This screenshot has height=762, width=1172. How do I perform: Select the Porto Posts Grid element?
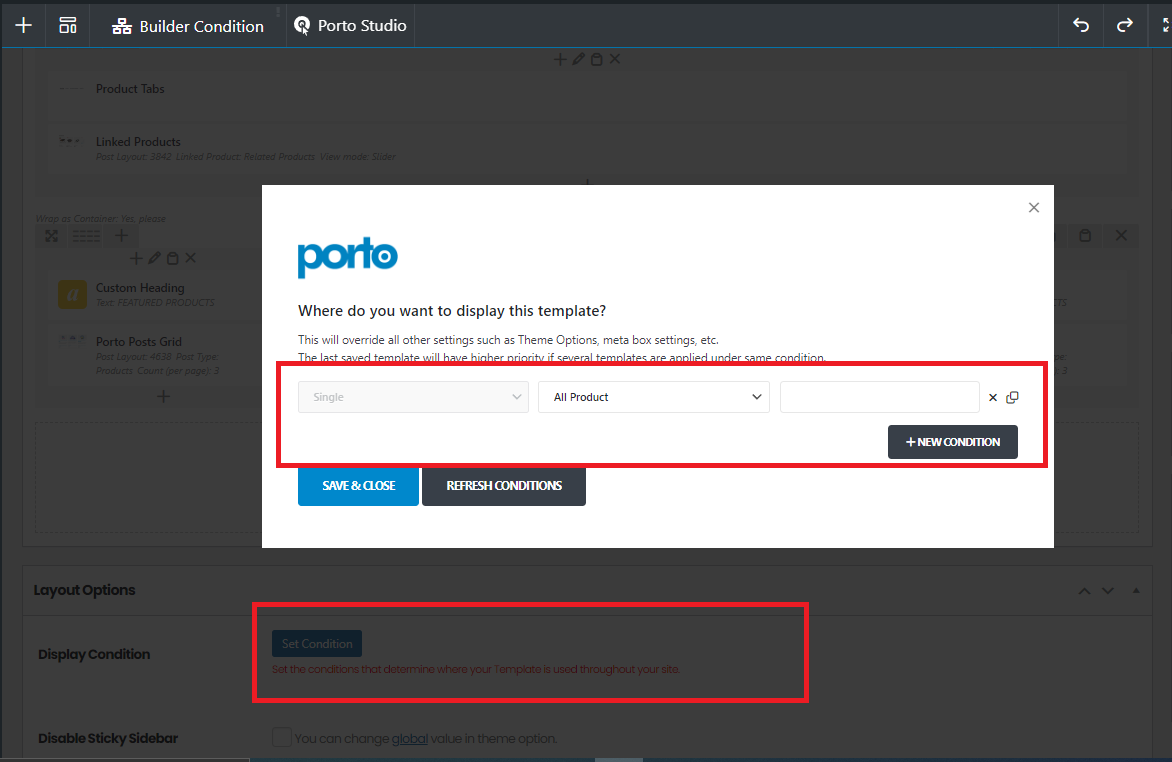(x=138, y=342)
